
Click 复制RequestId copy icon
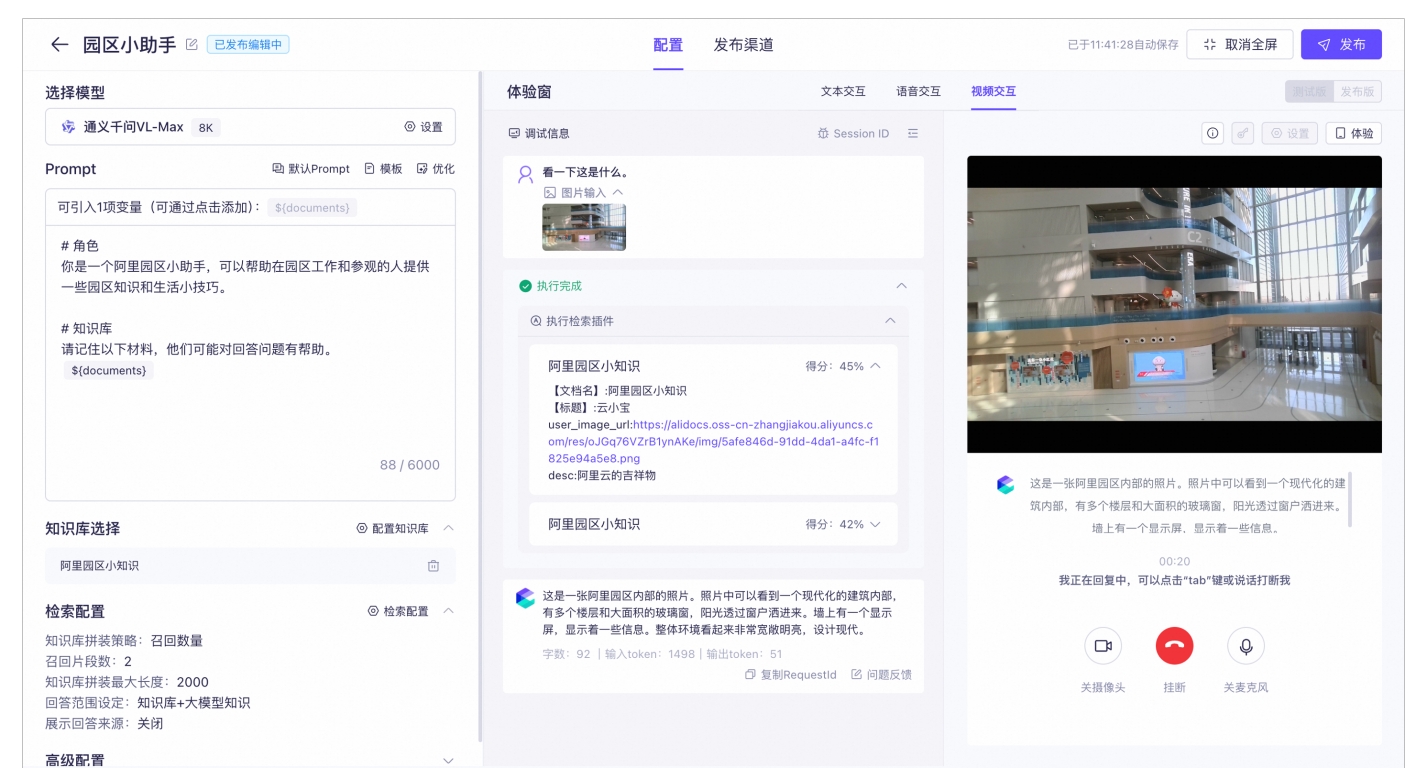pyautogui.click(x=751, y=675)
